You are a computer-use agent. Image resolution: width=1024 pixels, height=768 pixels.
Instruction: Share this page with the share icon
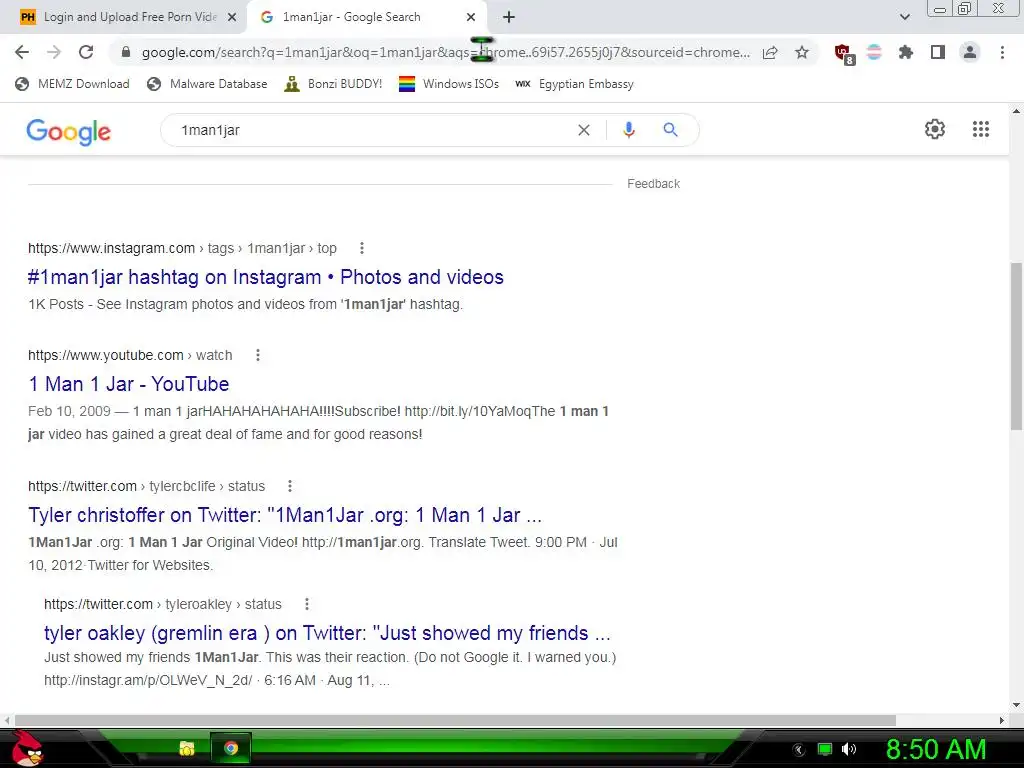pyautogui.click(x=770, y=52)
